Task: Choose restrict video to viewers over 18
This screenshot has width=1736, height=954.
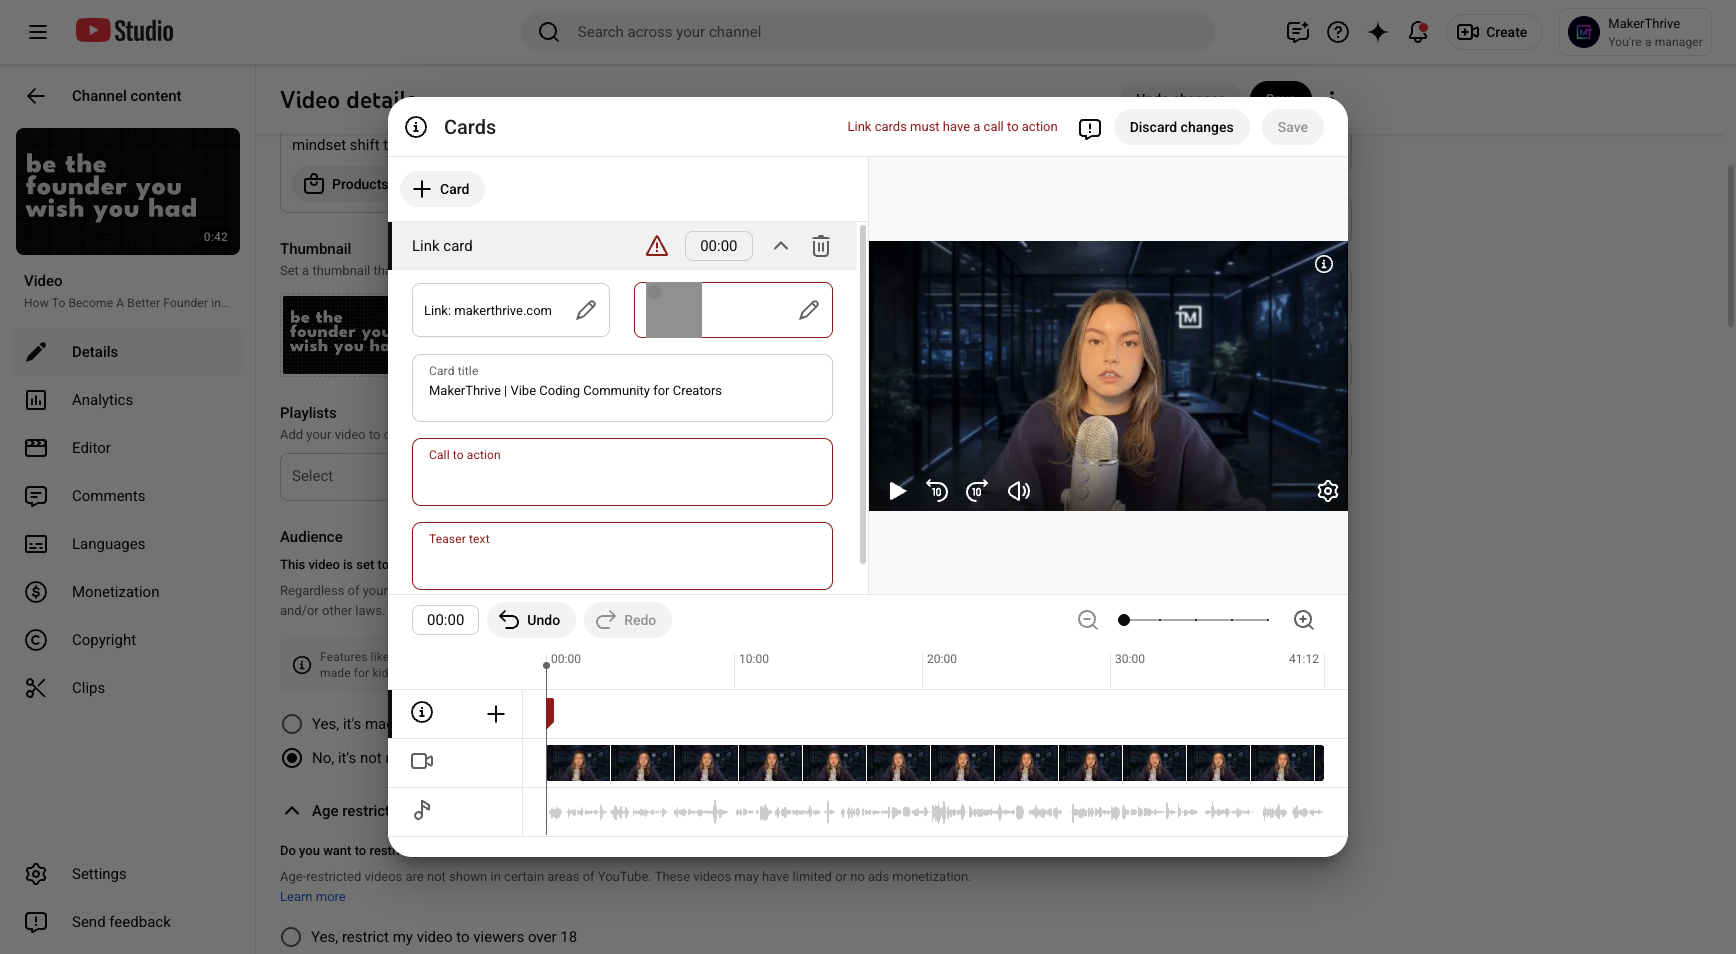Action: click(291, 937)
